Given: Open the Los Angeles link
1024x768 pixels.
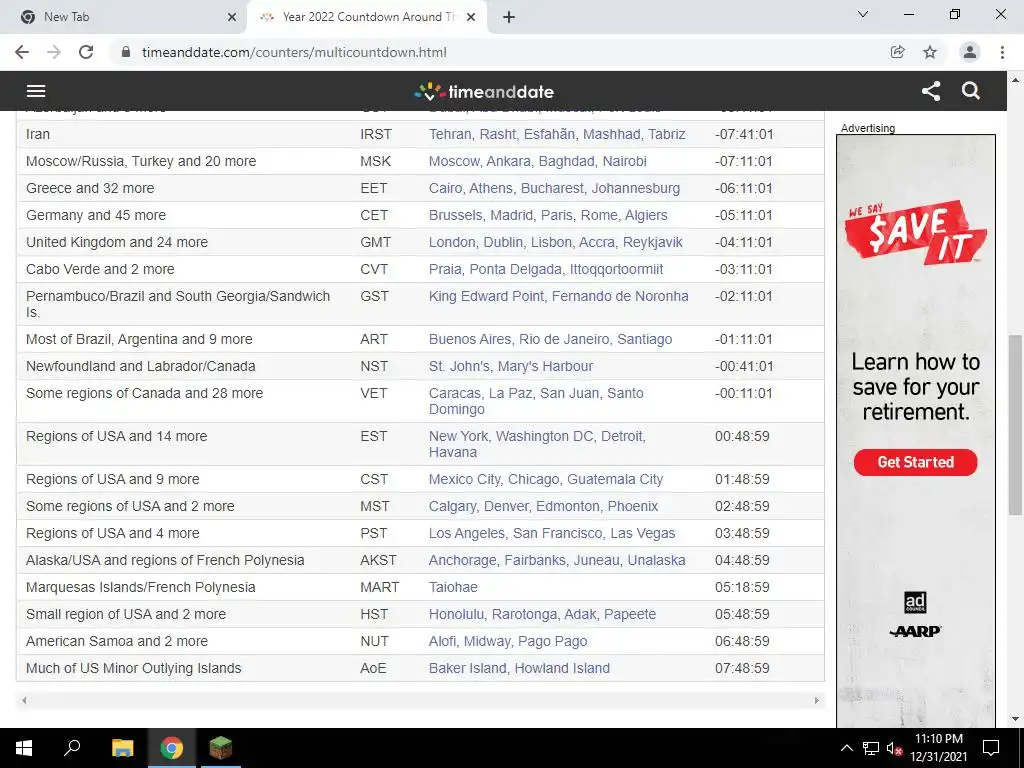Looking at the screenshot, I should pyautogui.click(x=467, y=533).
